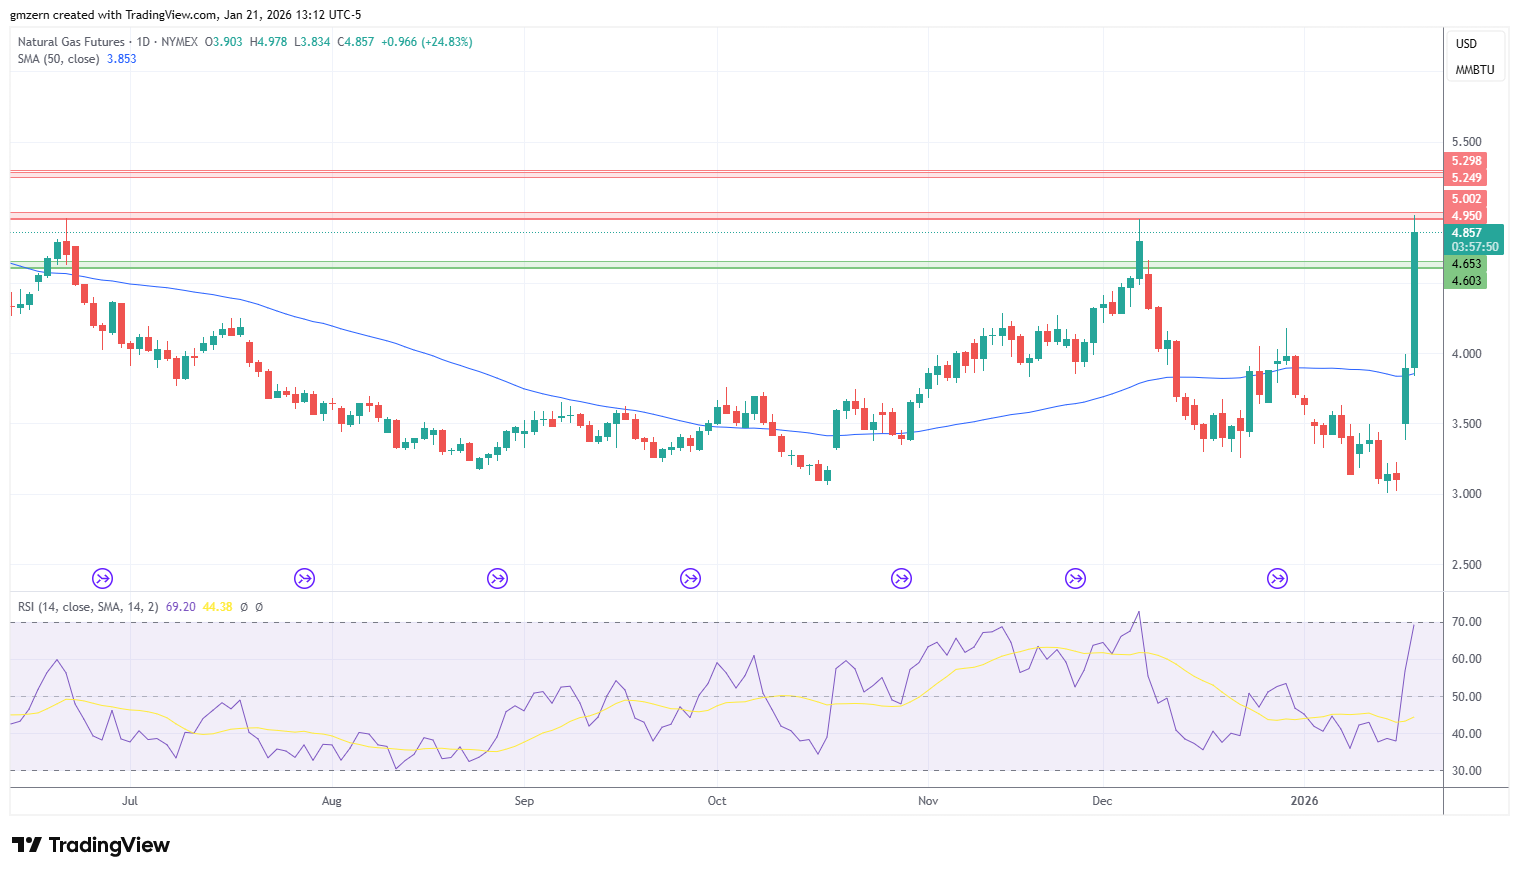Click the bar countdown timer 03:57:50

(x=1475, y=247)
